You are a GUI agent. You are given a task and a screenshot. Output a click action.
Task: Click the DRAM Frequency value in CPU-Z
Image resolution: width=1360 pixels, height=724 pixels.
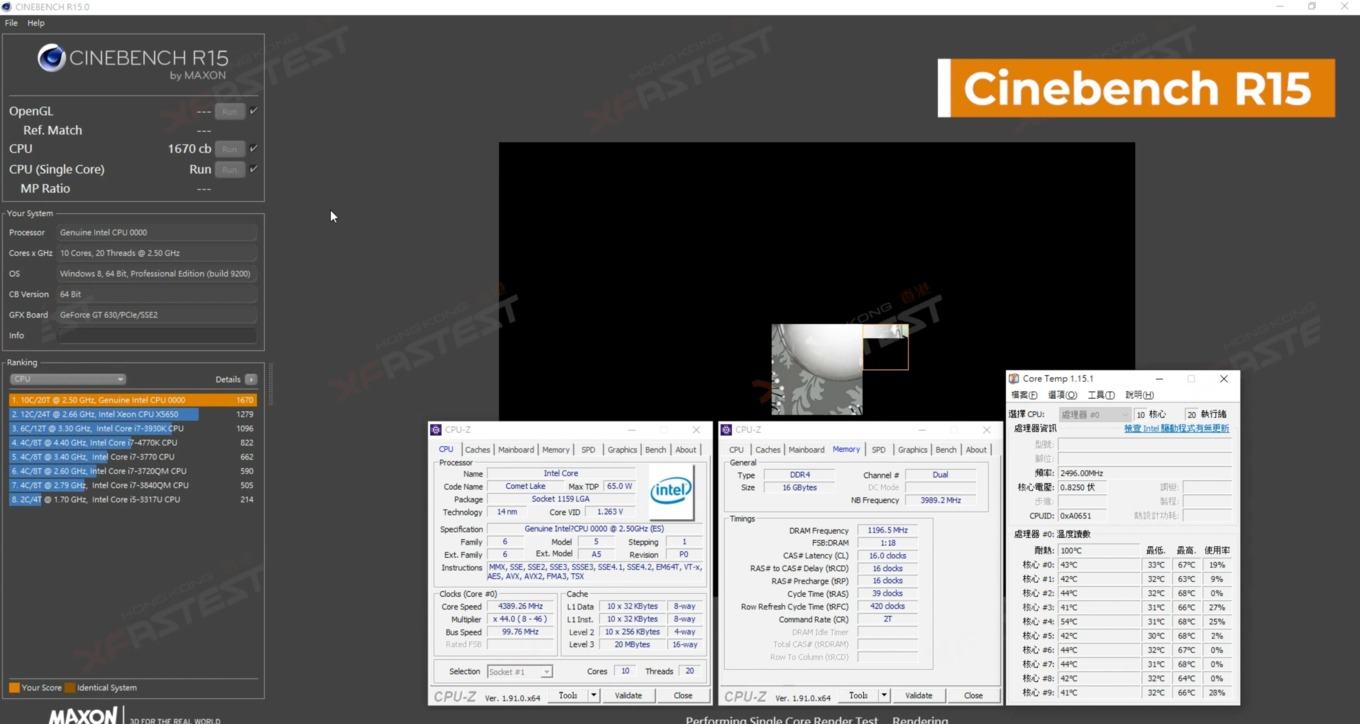click(887, 530)
